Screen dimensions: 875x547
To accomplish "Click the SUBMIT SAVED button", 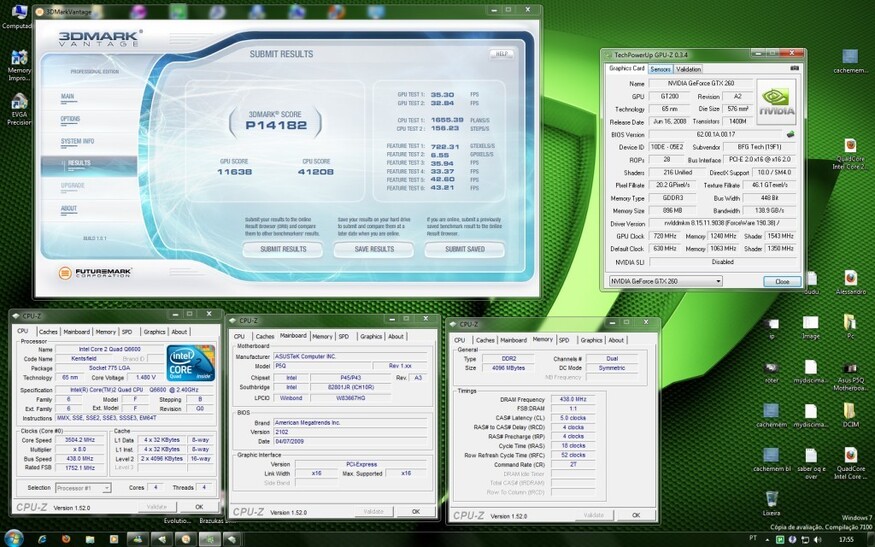I will pyautogui.click(x=465, y=249).
